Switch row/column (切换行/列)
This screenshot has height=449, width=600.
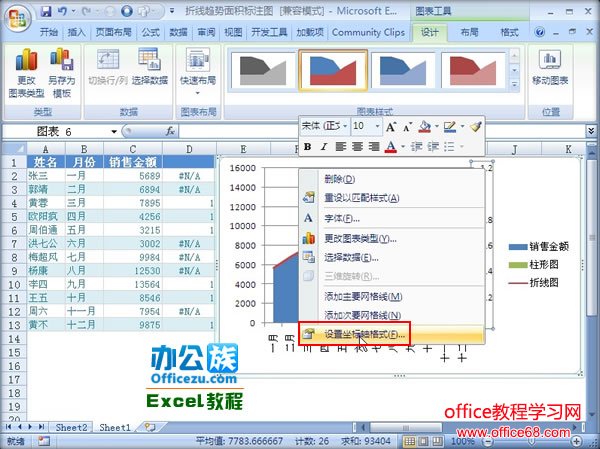pos(108,67)
